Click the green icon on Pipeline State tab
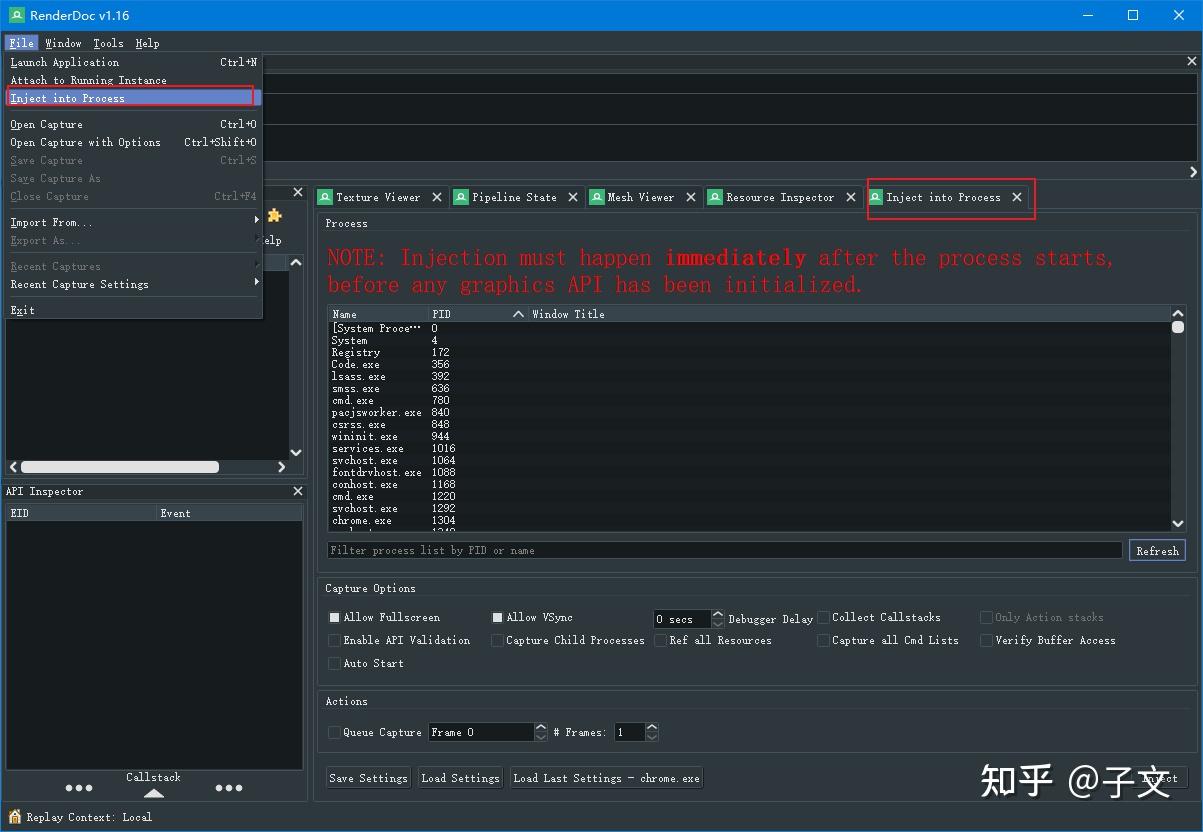Screen dimensions: 1203x832 pyautogui.click(x=460, y=197)
